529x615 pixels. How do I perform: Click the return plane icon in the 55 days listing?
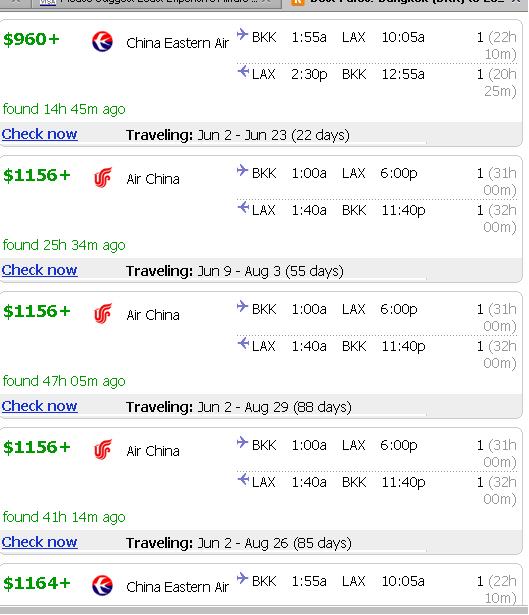pyautogui.click(x=243, y=207)
